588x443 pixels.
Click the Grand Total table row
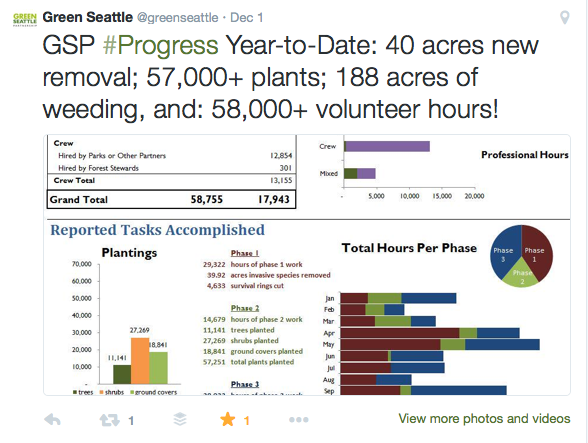171,199
